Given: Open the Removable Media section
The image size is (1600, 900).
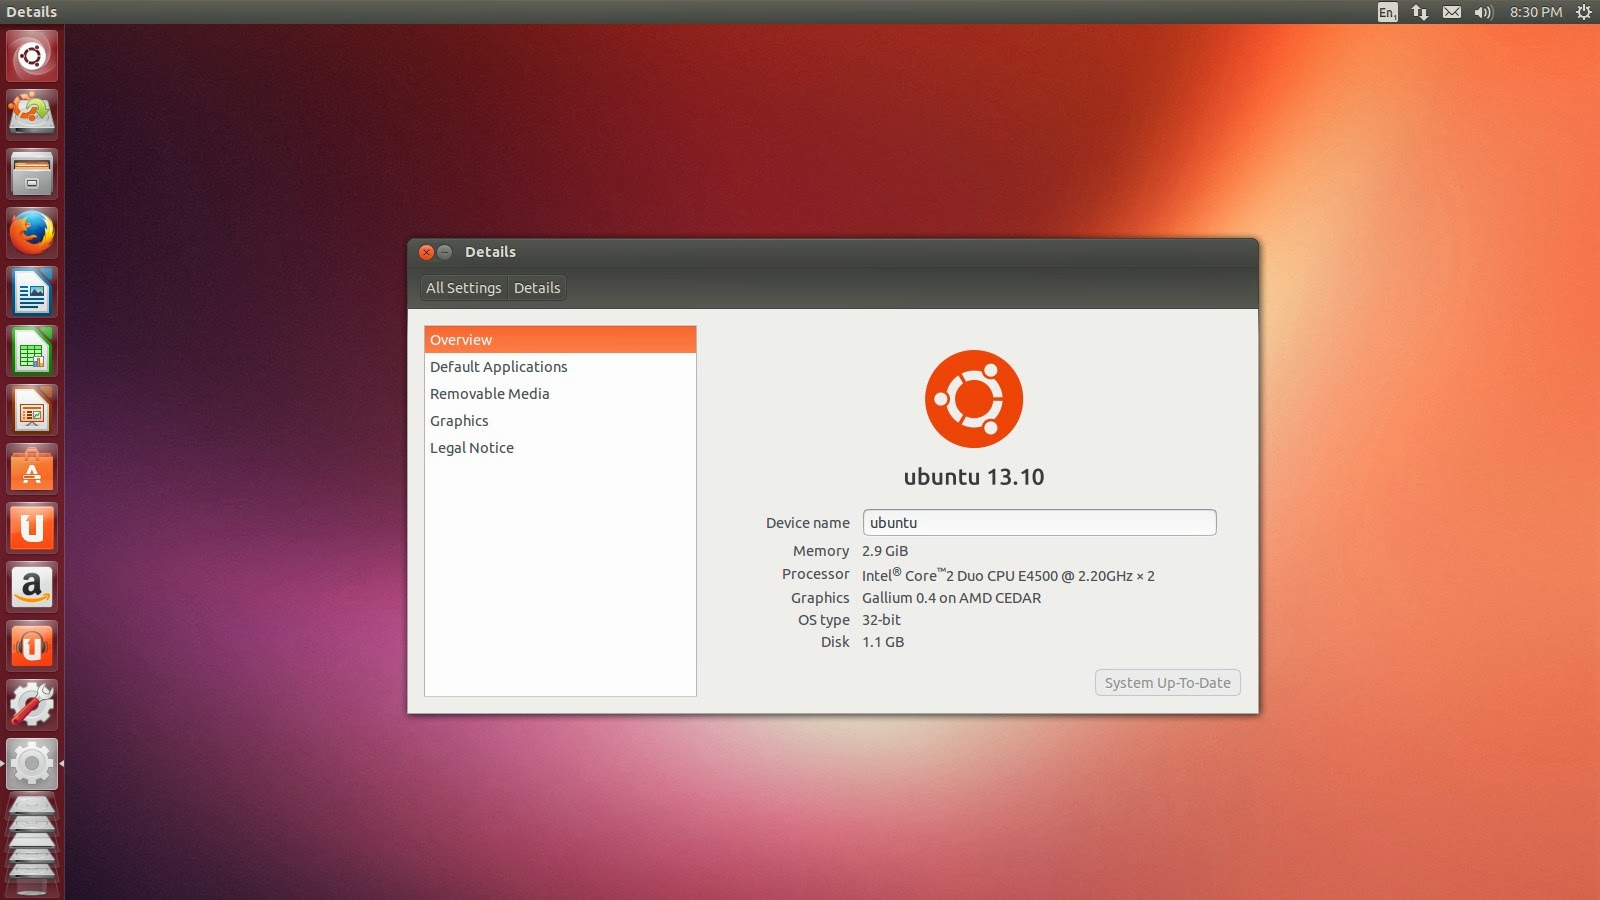Looking at the screenshot, I should click(x=560, y=394).
